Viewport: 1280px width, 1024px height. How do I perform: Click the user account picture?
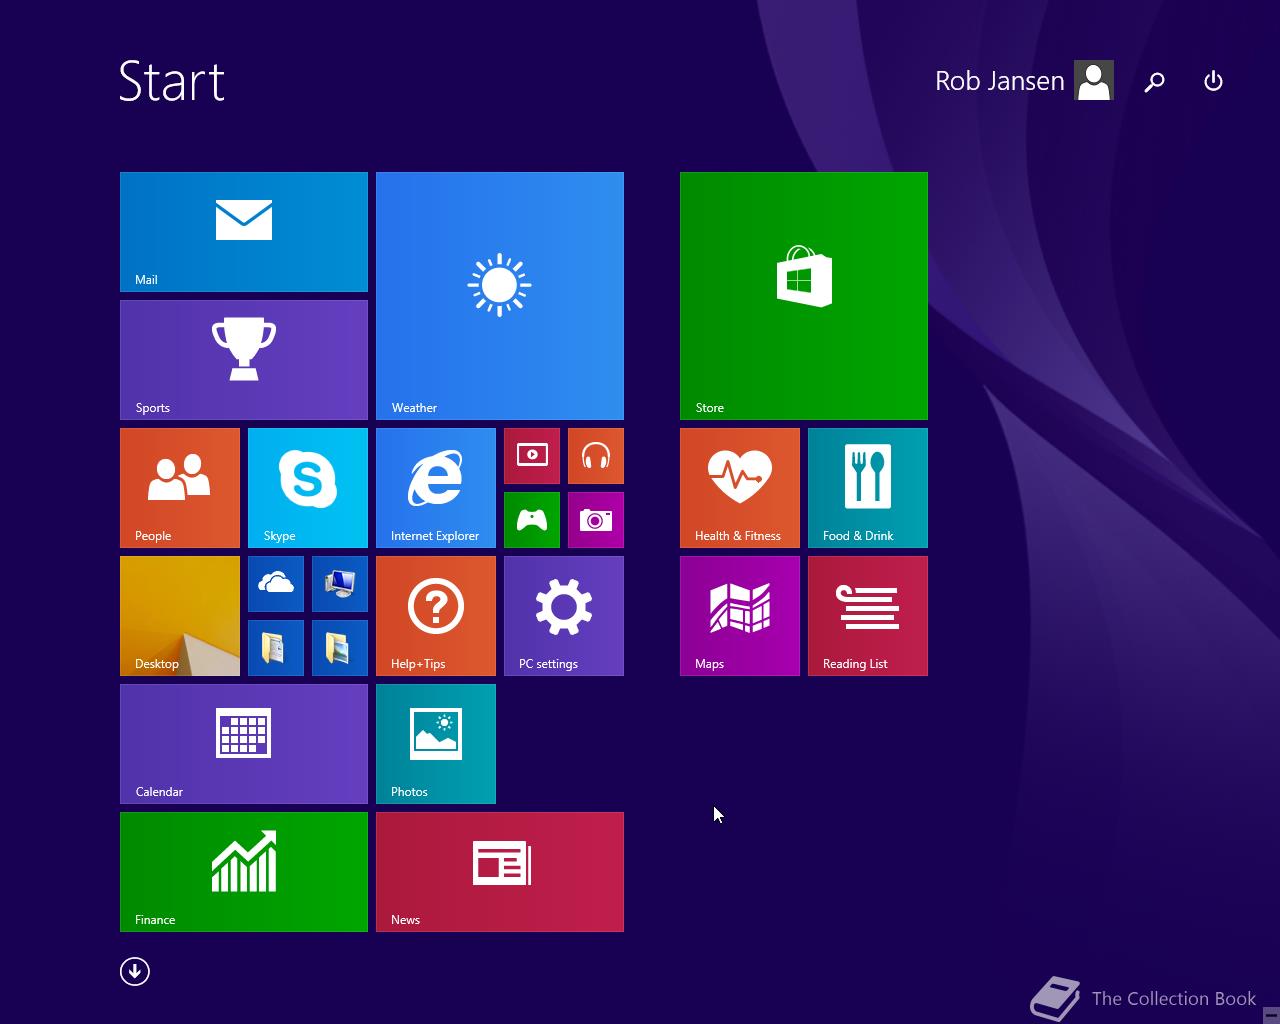click(x=1094, y=81)
